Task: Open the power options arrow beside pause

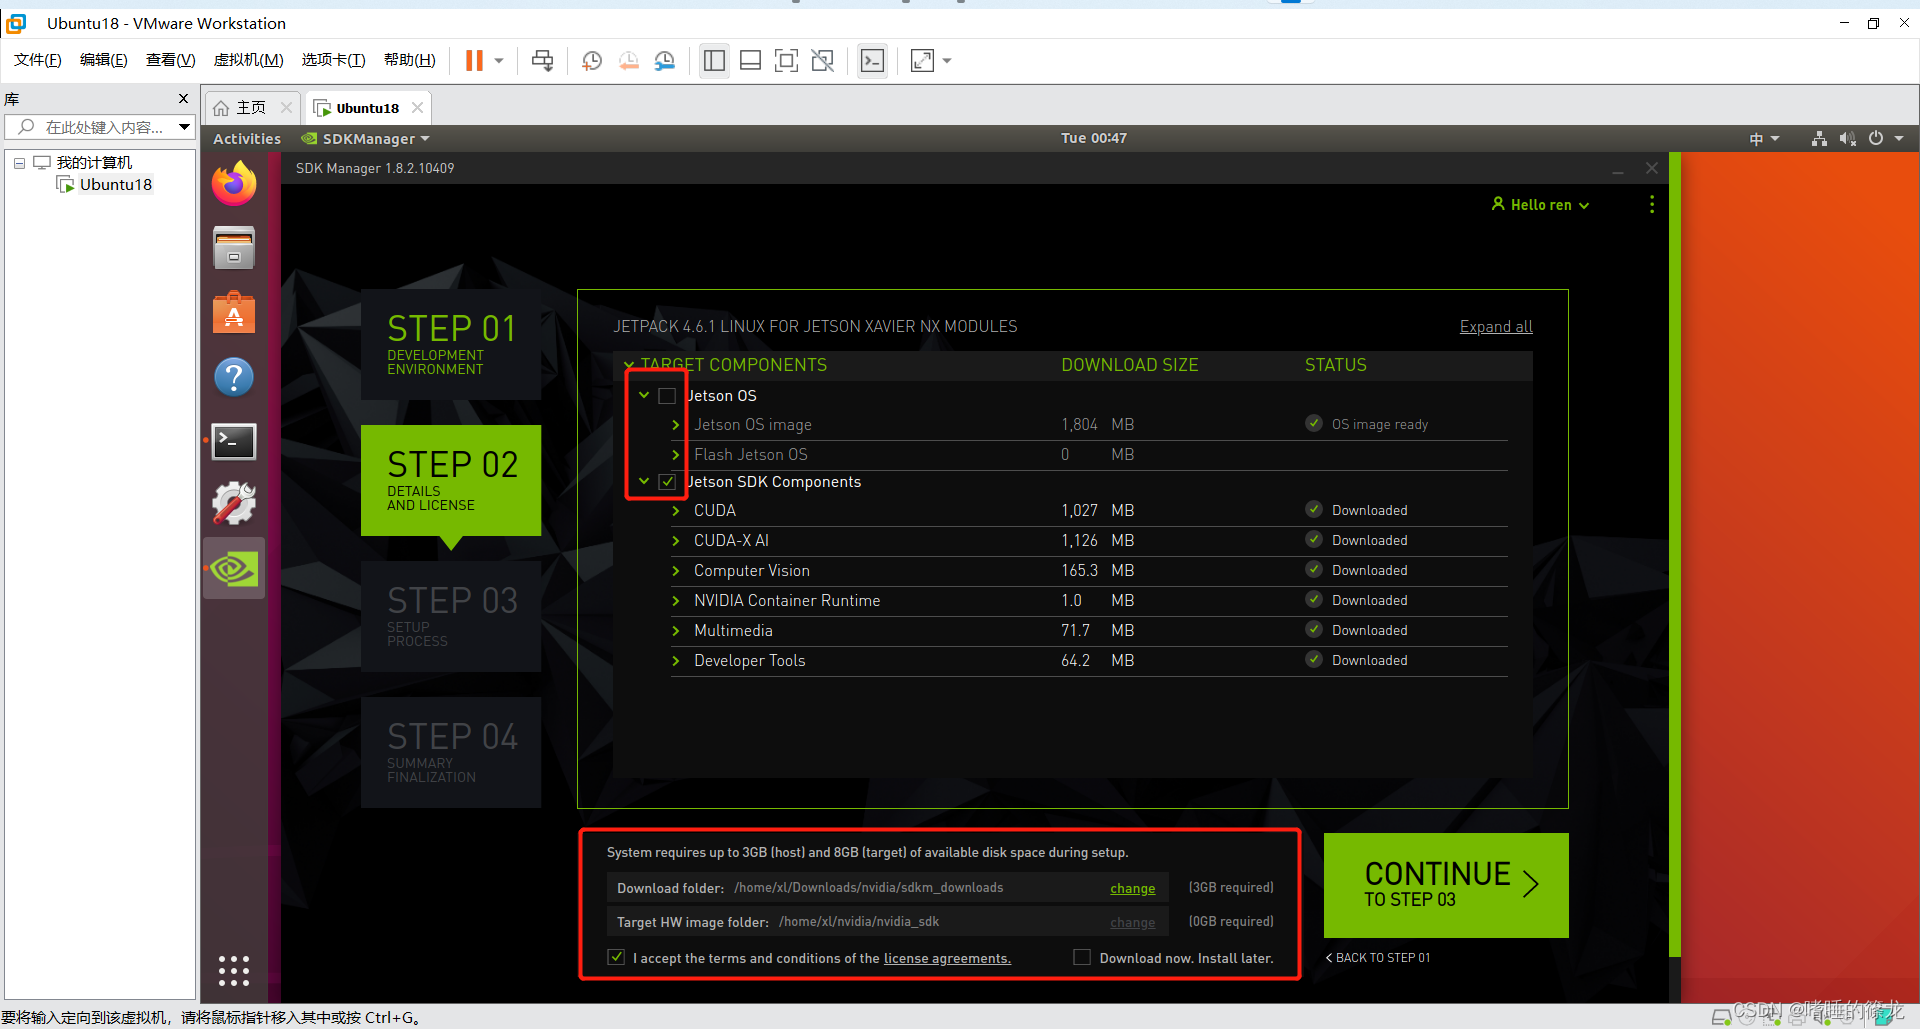Action: [499, 61]
